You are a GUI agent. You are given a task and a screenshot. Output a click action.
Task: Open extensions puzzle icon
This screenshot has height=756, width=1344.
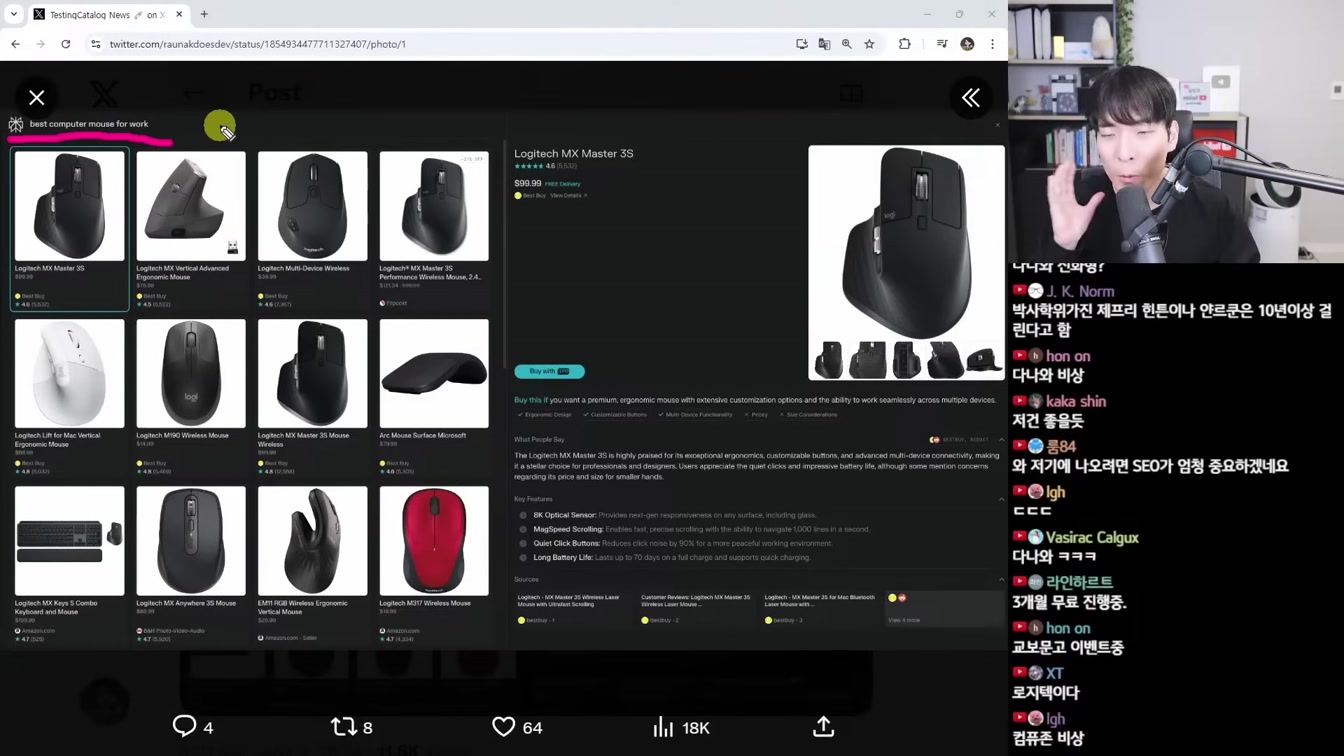pyautogui.click(x=905, y=44)
